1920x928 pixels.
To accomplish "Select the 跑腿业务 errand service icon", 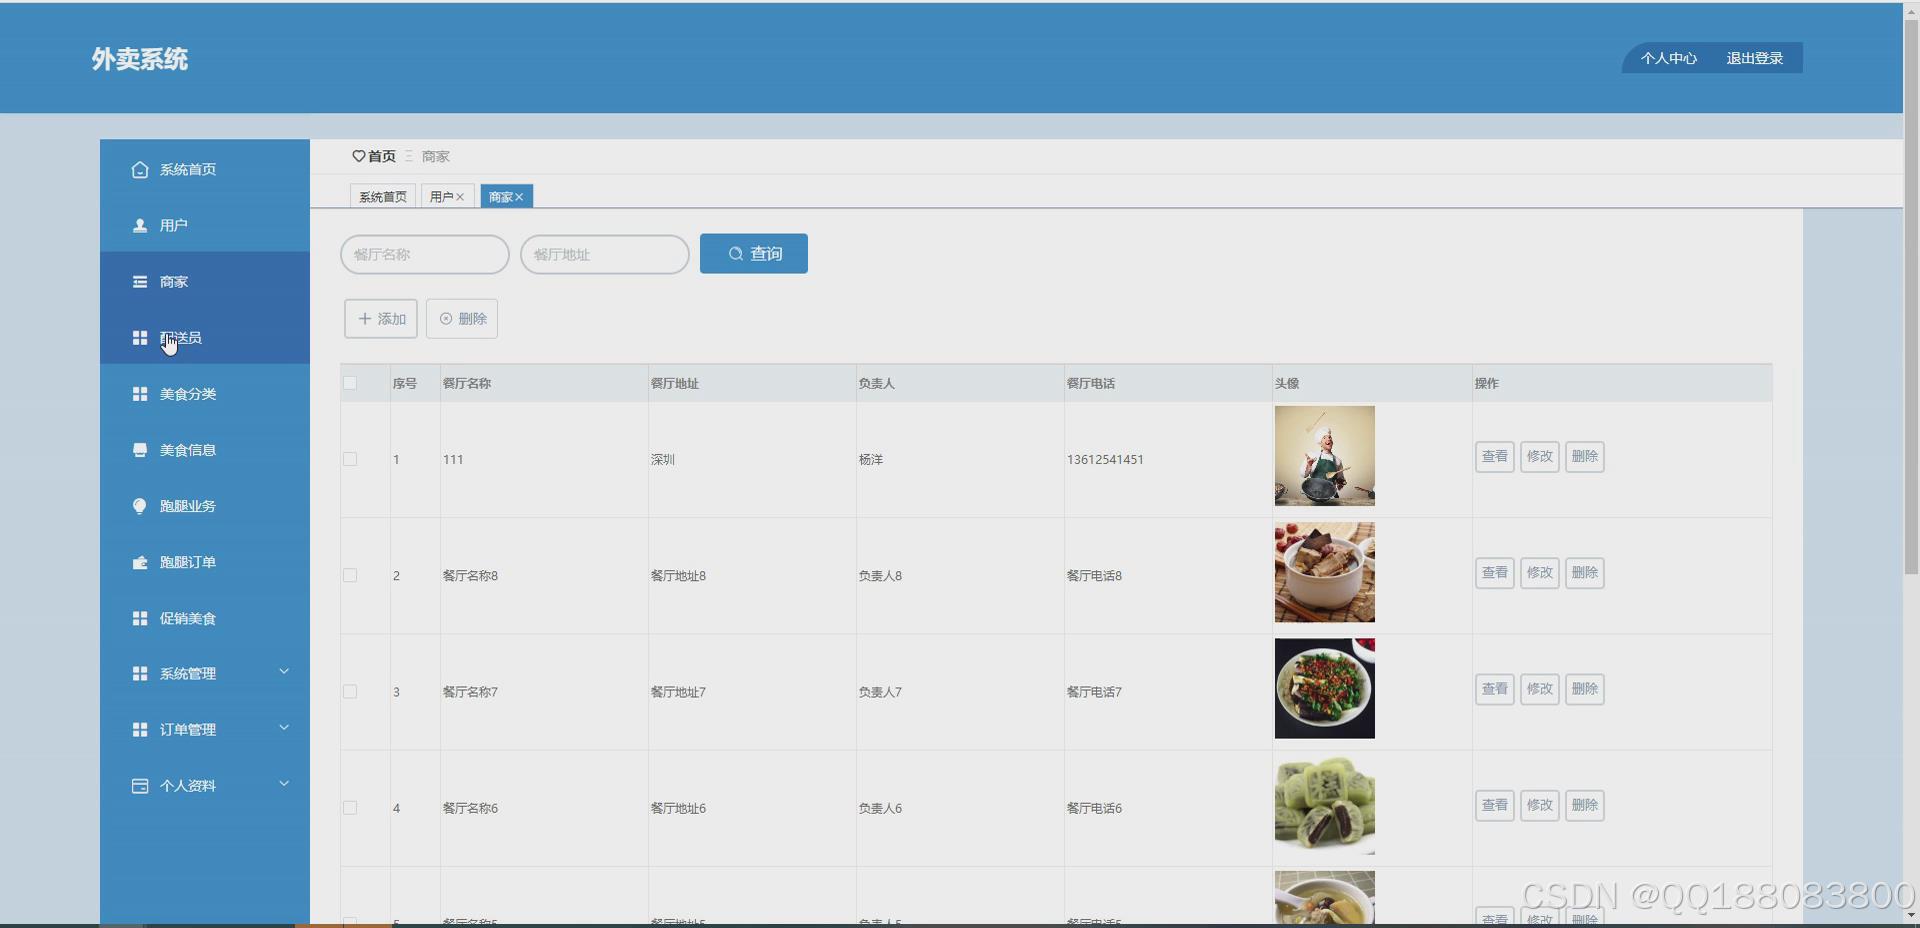I will [x=139, y=505].
